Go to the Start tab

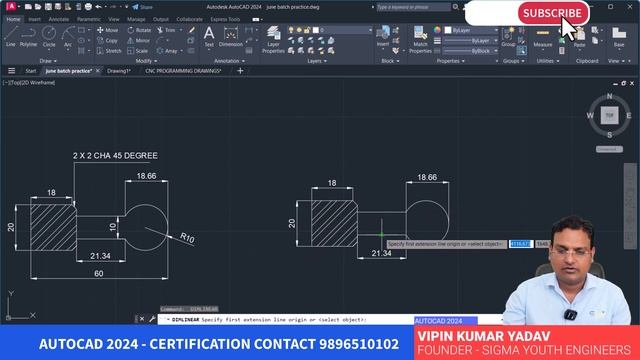click(x=31, y=71)
